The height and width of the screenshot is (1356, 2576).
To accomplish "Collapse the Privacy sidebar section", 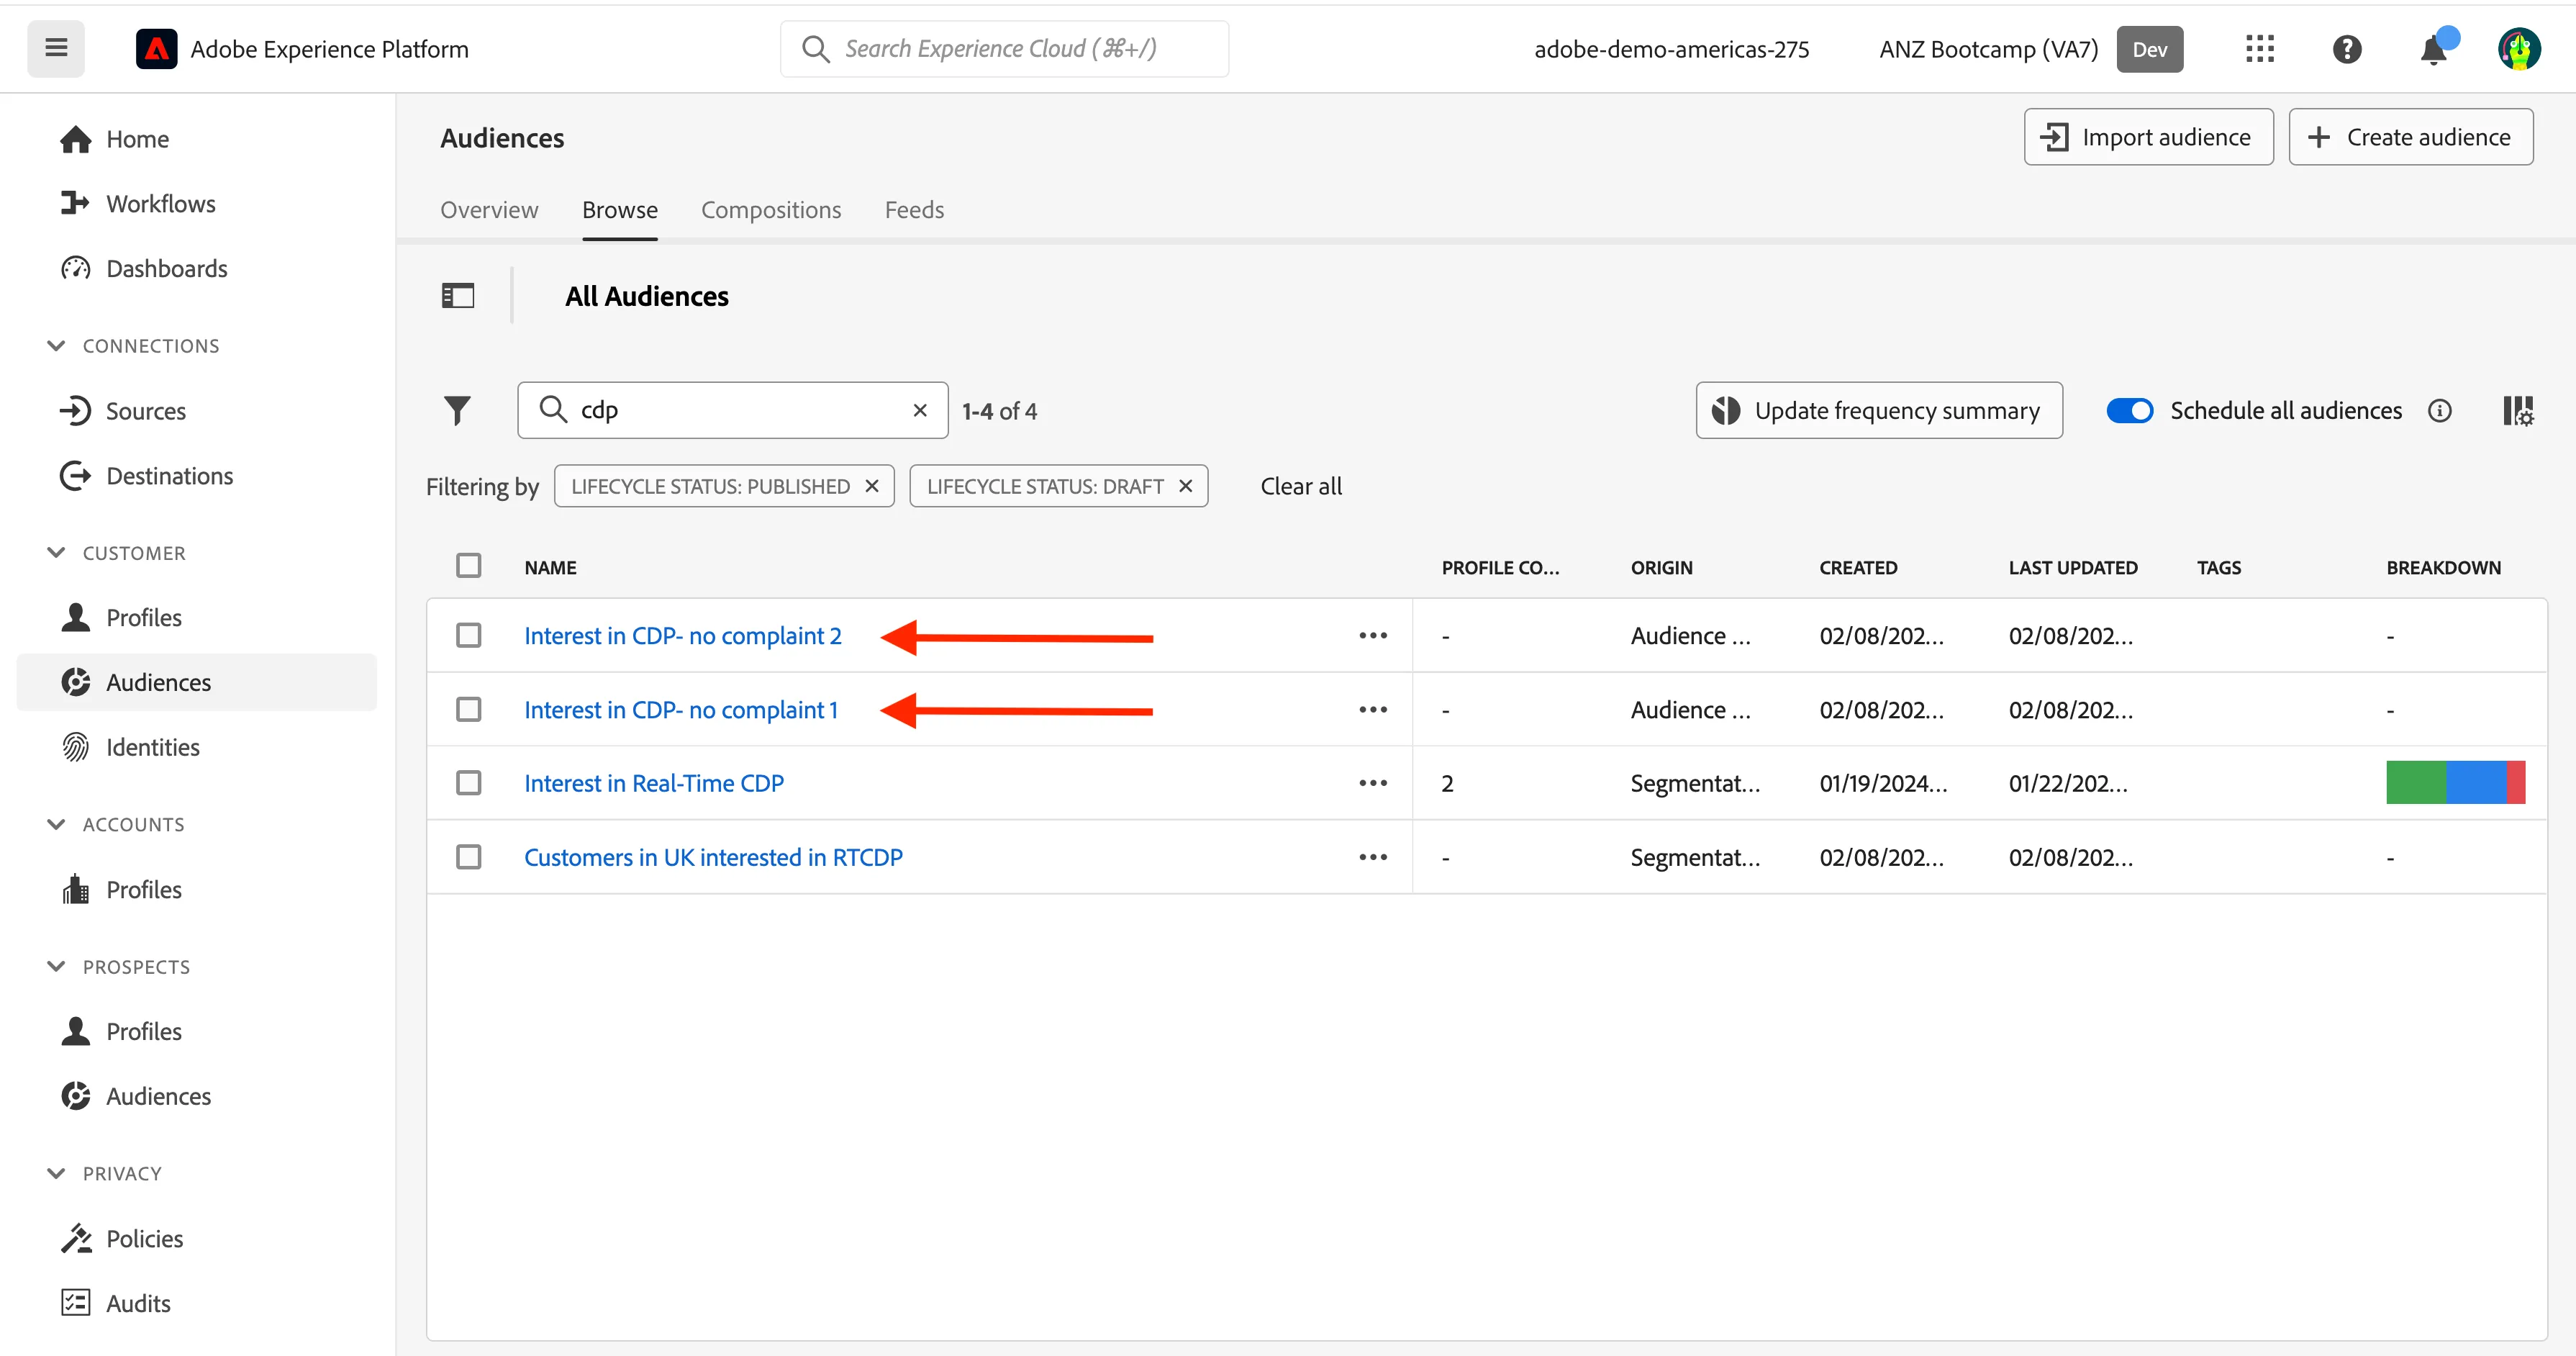I will (56, 1173).
